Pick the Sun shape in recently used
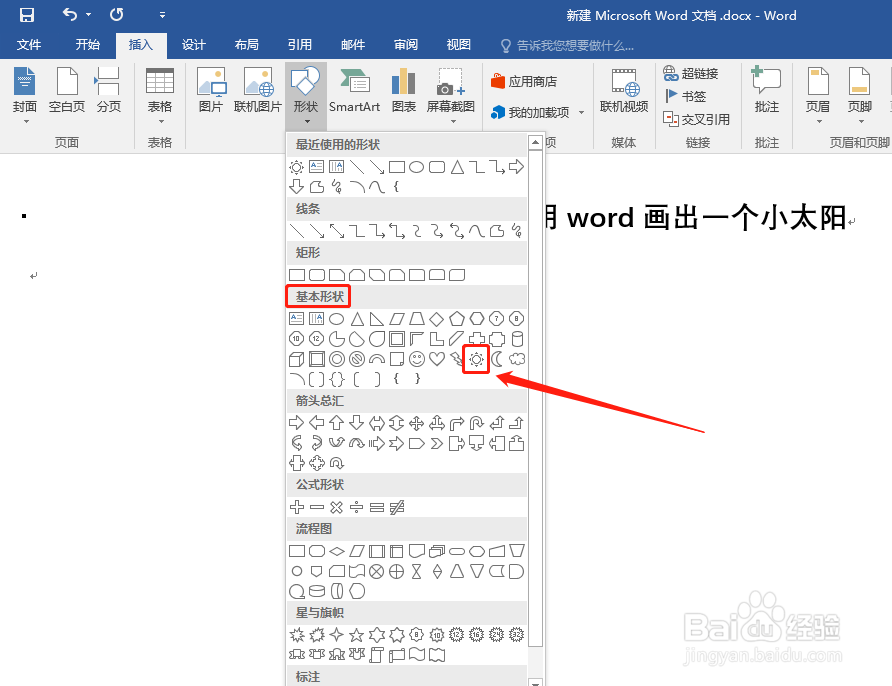Screen dimensions: 892x686 click(x=296, y=167)
